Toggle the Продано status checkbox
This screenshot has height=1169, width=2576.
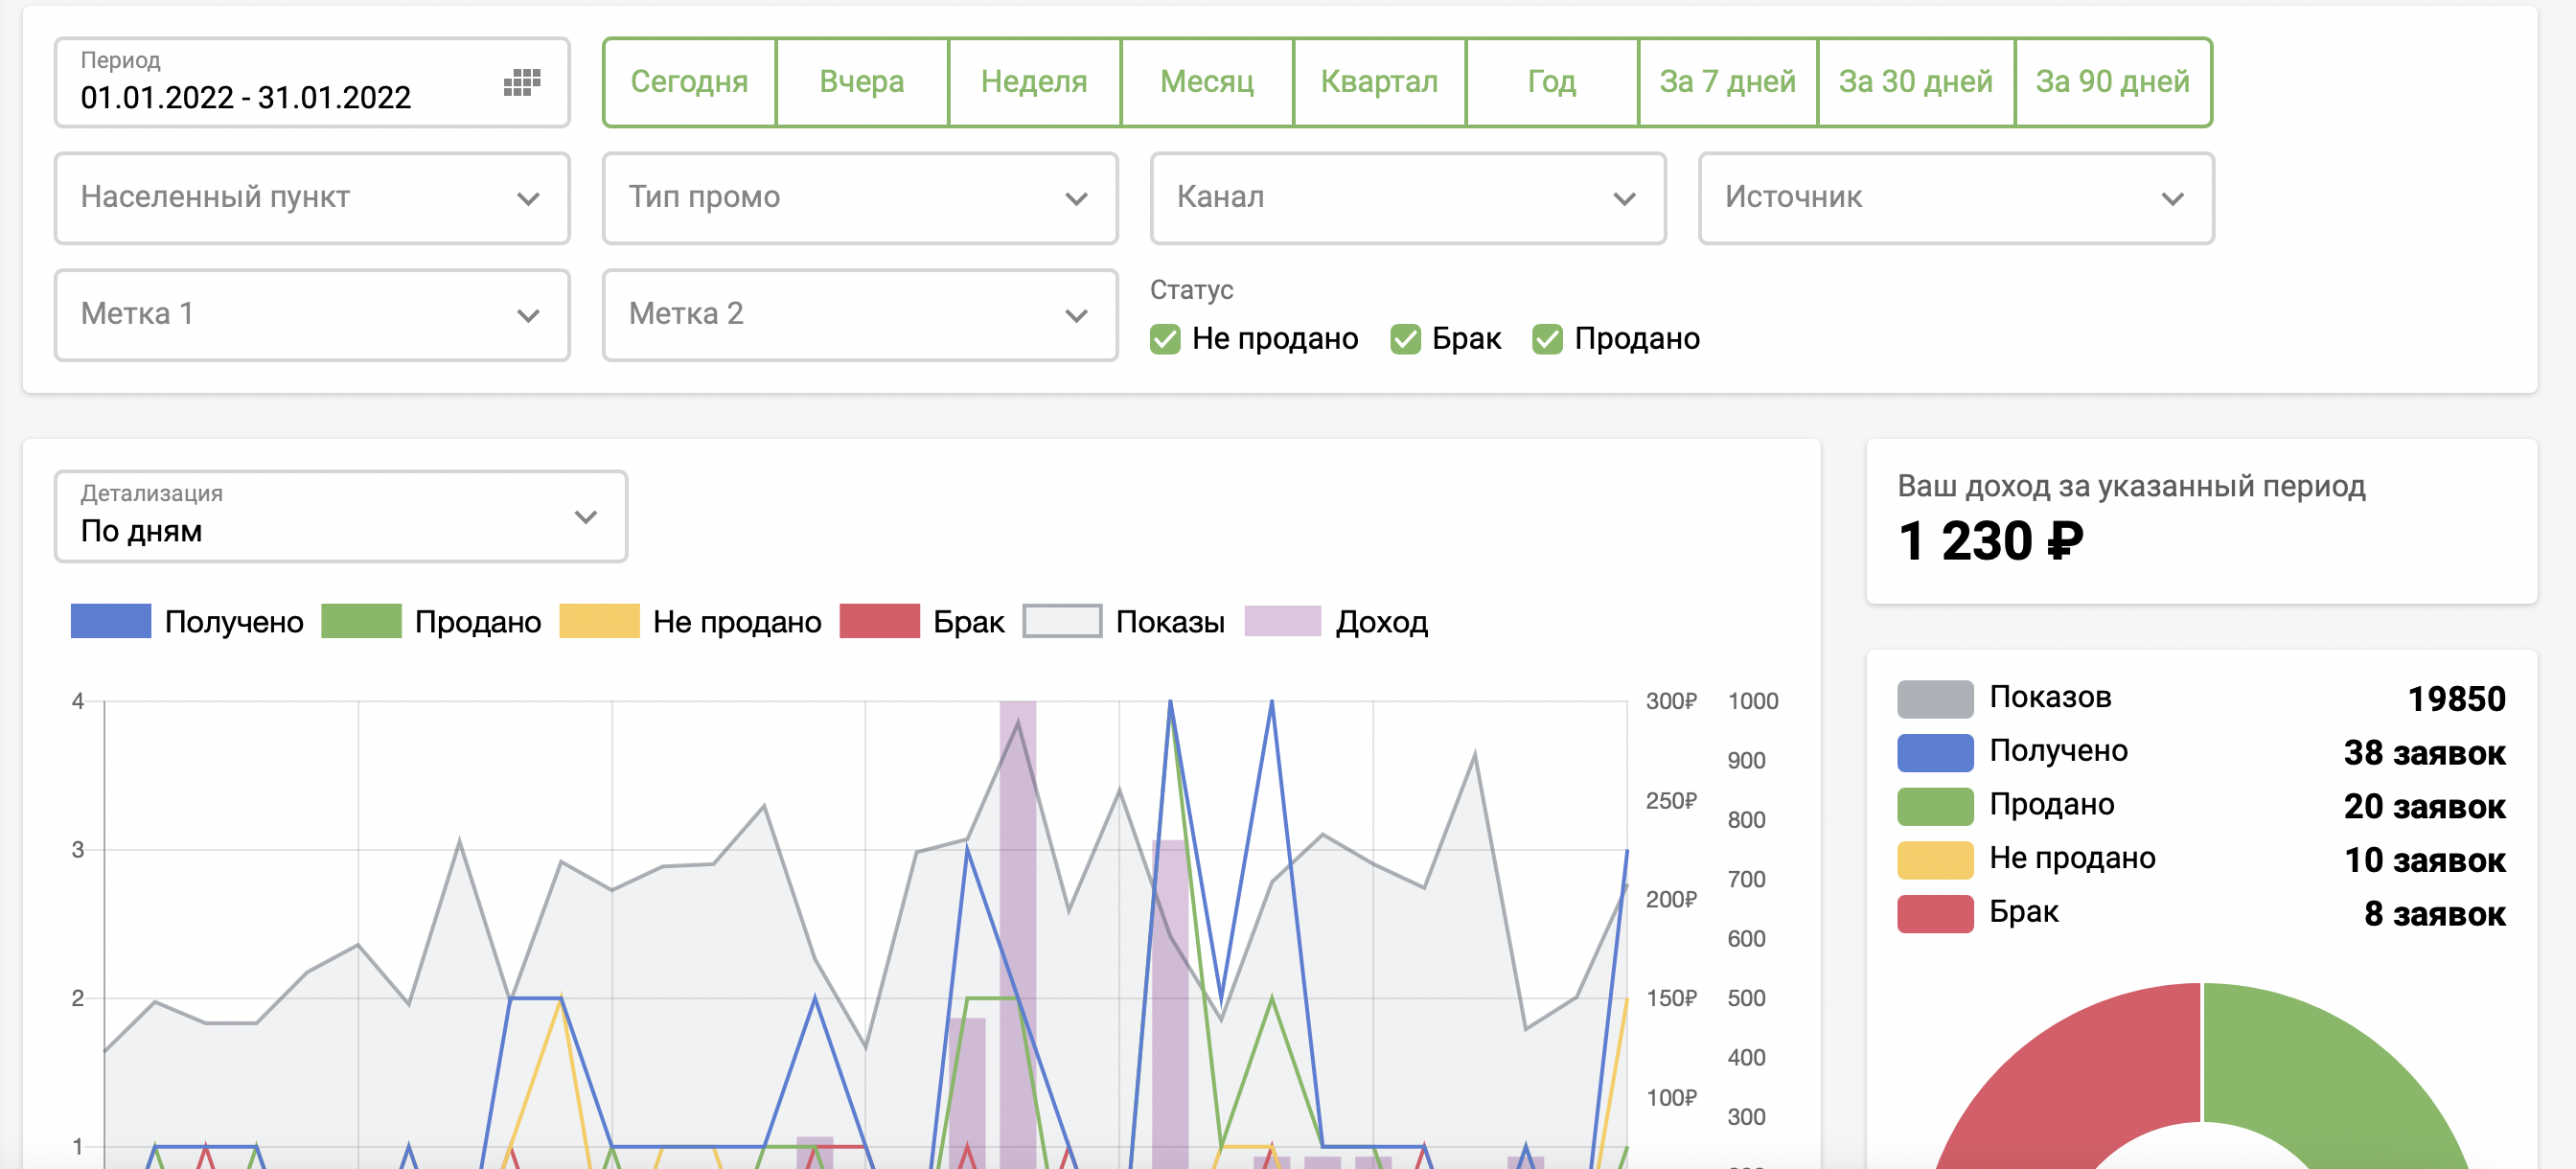1547,339
